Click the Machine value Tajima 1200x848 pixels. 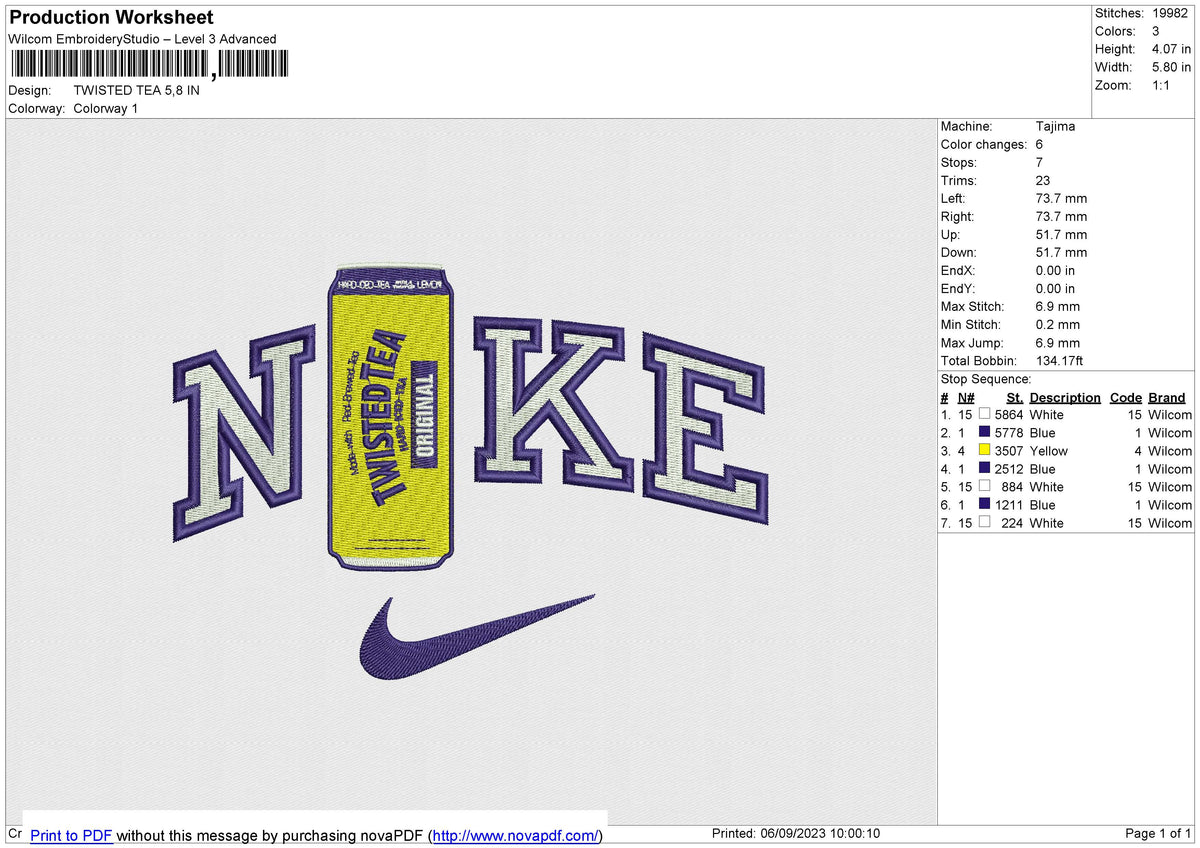pyautogui.click(x=1056, y=126)
